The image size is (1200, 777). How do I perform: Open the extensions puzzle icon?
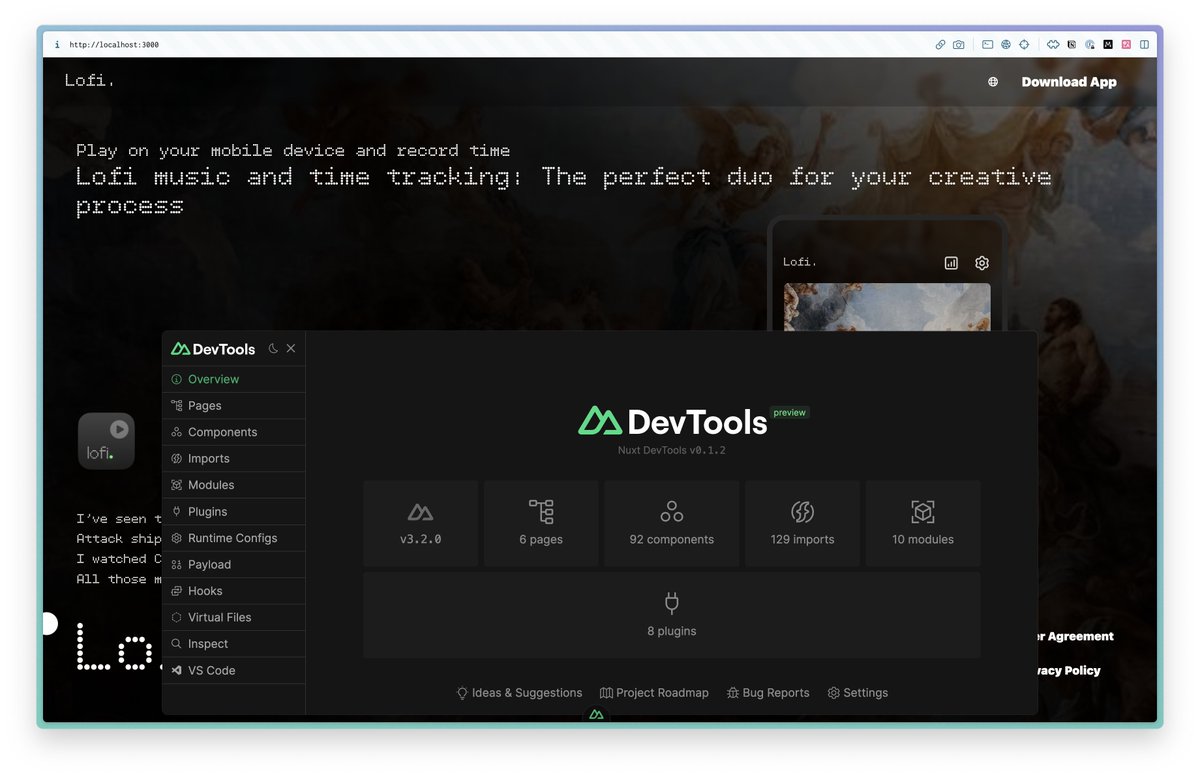click(x=1053, y=45)
